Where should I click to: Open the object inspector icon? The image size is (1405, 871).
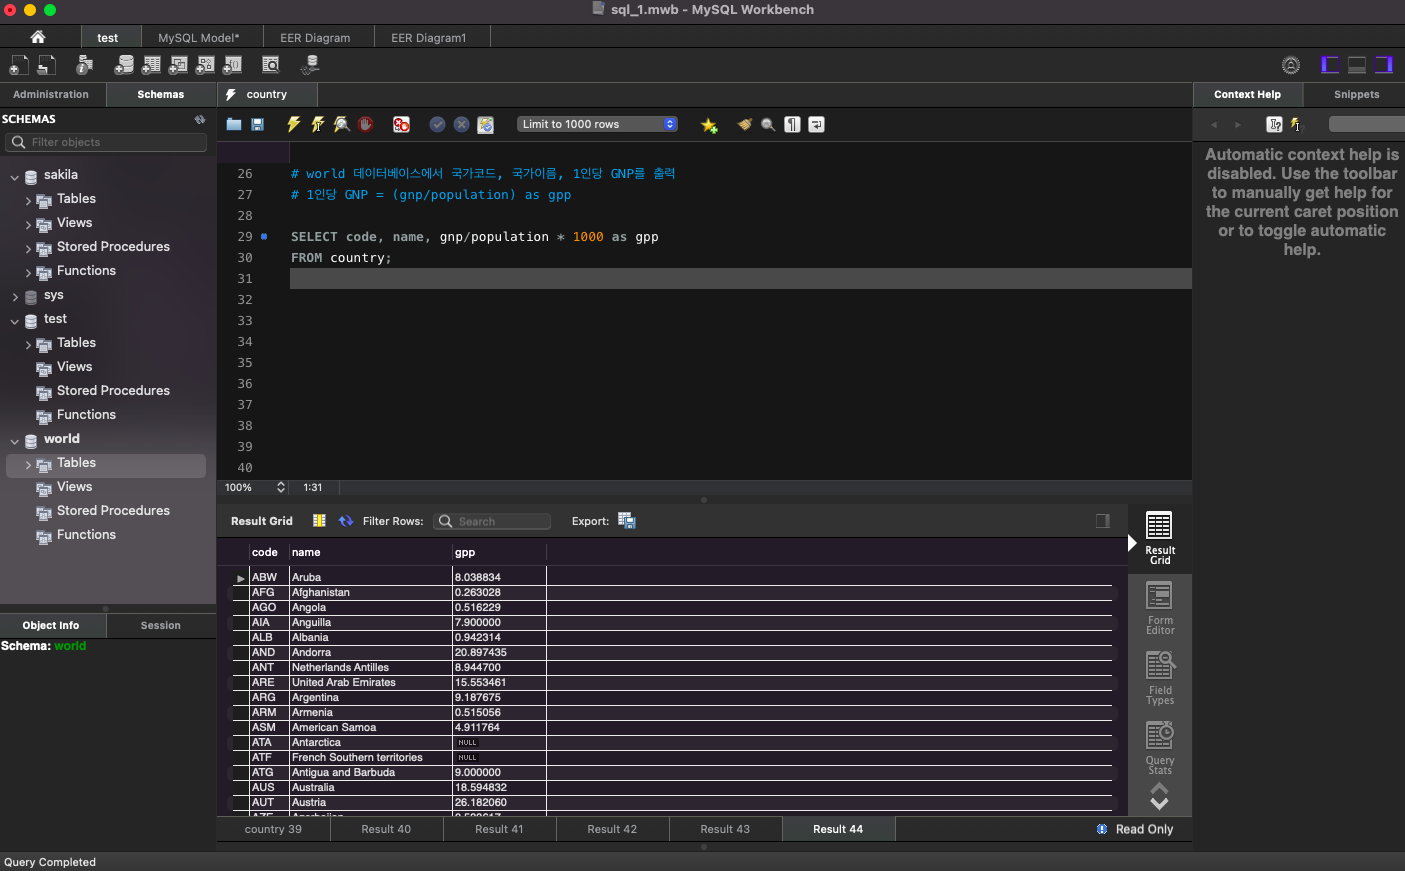(85, 65)
